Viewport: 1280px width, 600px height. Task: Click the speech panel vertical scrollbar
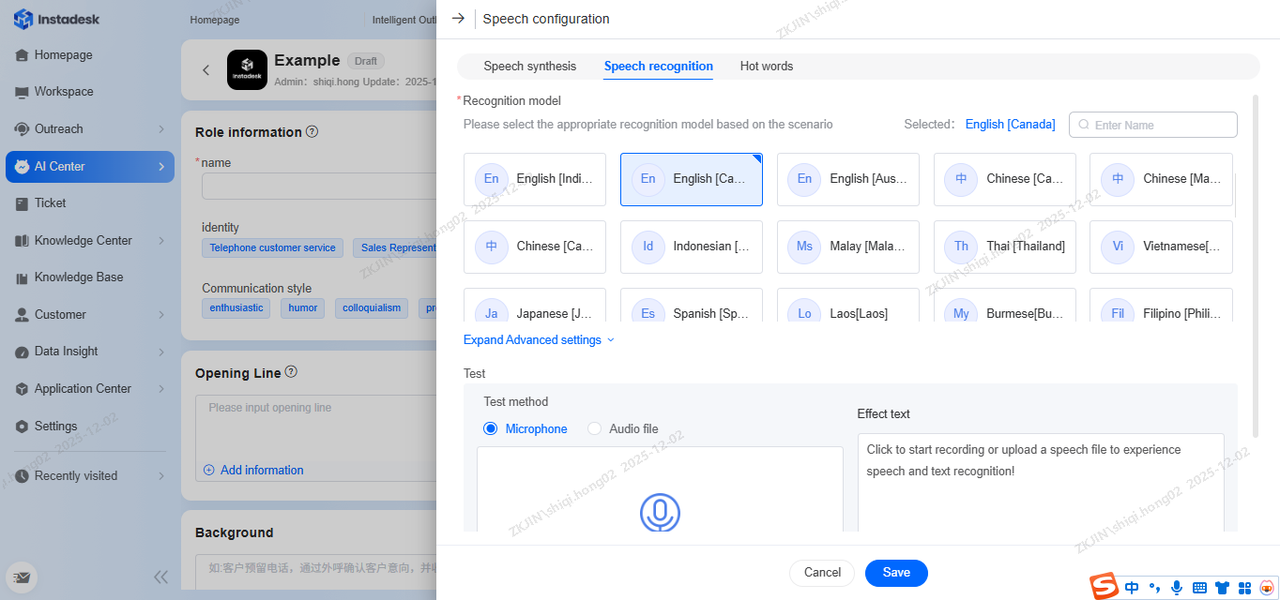tap(1255, 260)
